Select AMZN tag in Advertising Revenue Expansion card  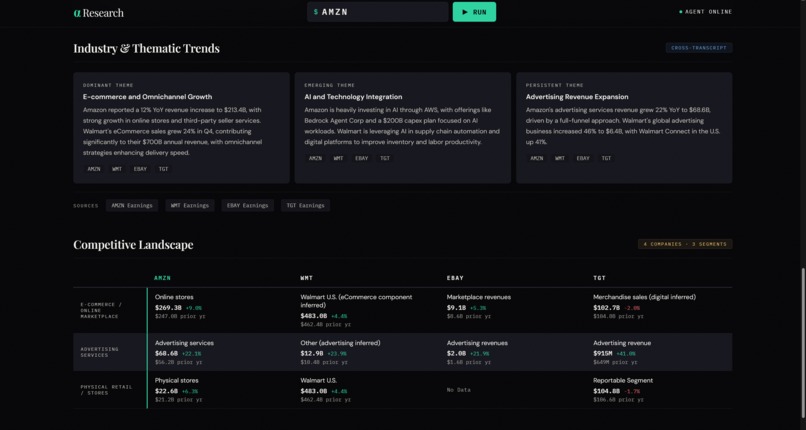tap(537, 158)
